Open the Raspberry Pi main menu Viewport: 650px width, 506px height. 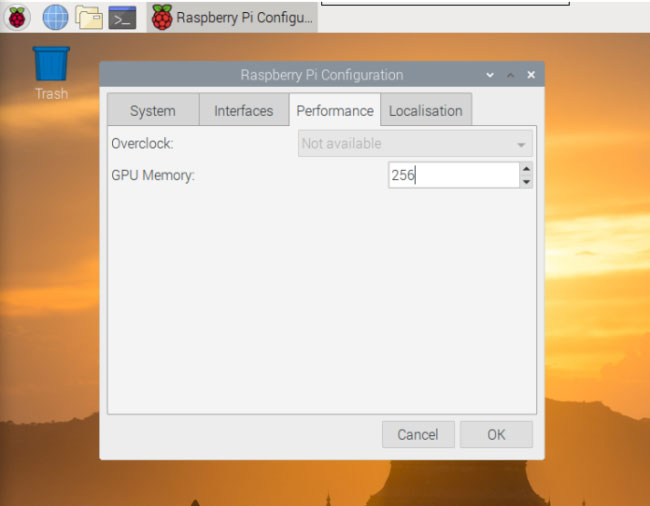17,17
